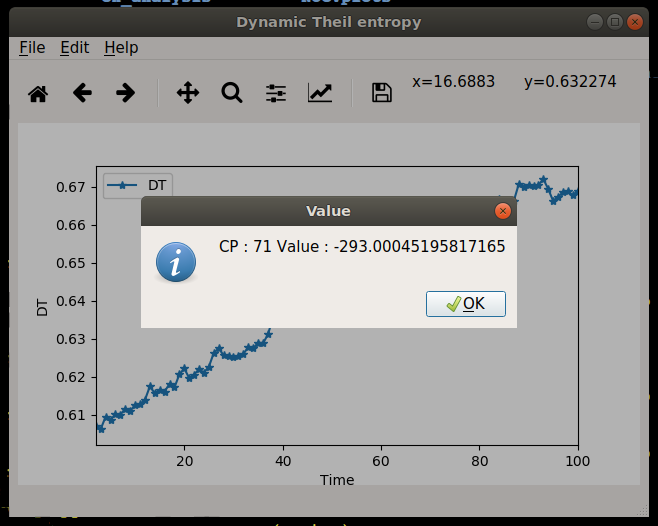Click the 0.61 y-axis tick label
The width and height of the screenshot is (658, 526).
(x=70, y=415)
